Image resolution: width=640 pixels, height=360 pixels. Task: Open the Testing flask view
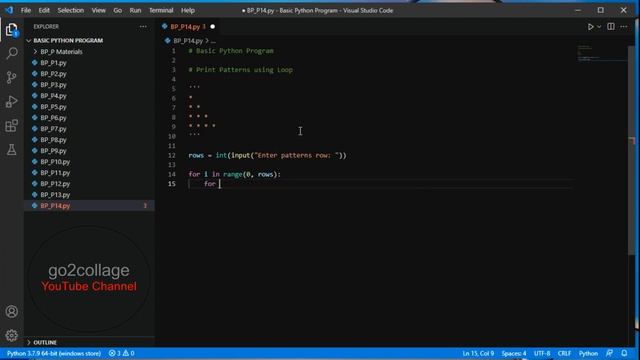(x=12, y=149)
